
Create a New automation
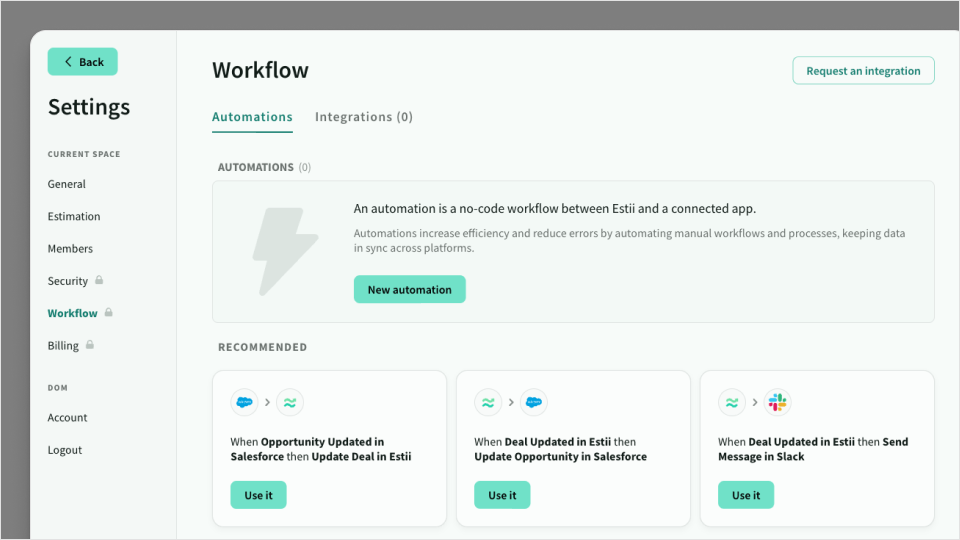410,290
